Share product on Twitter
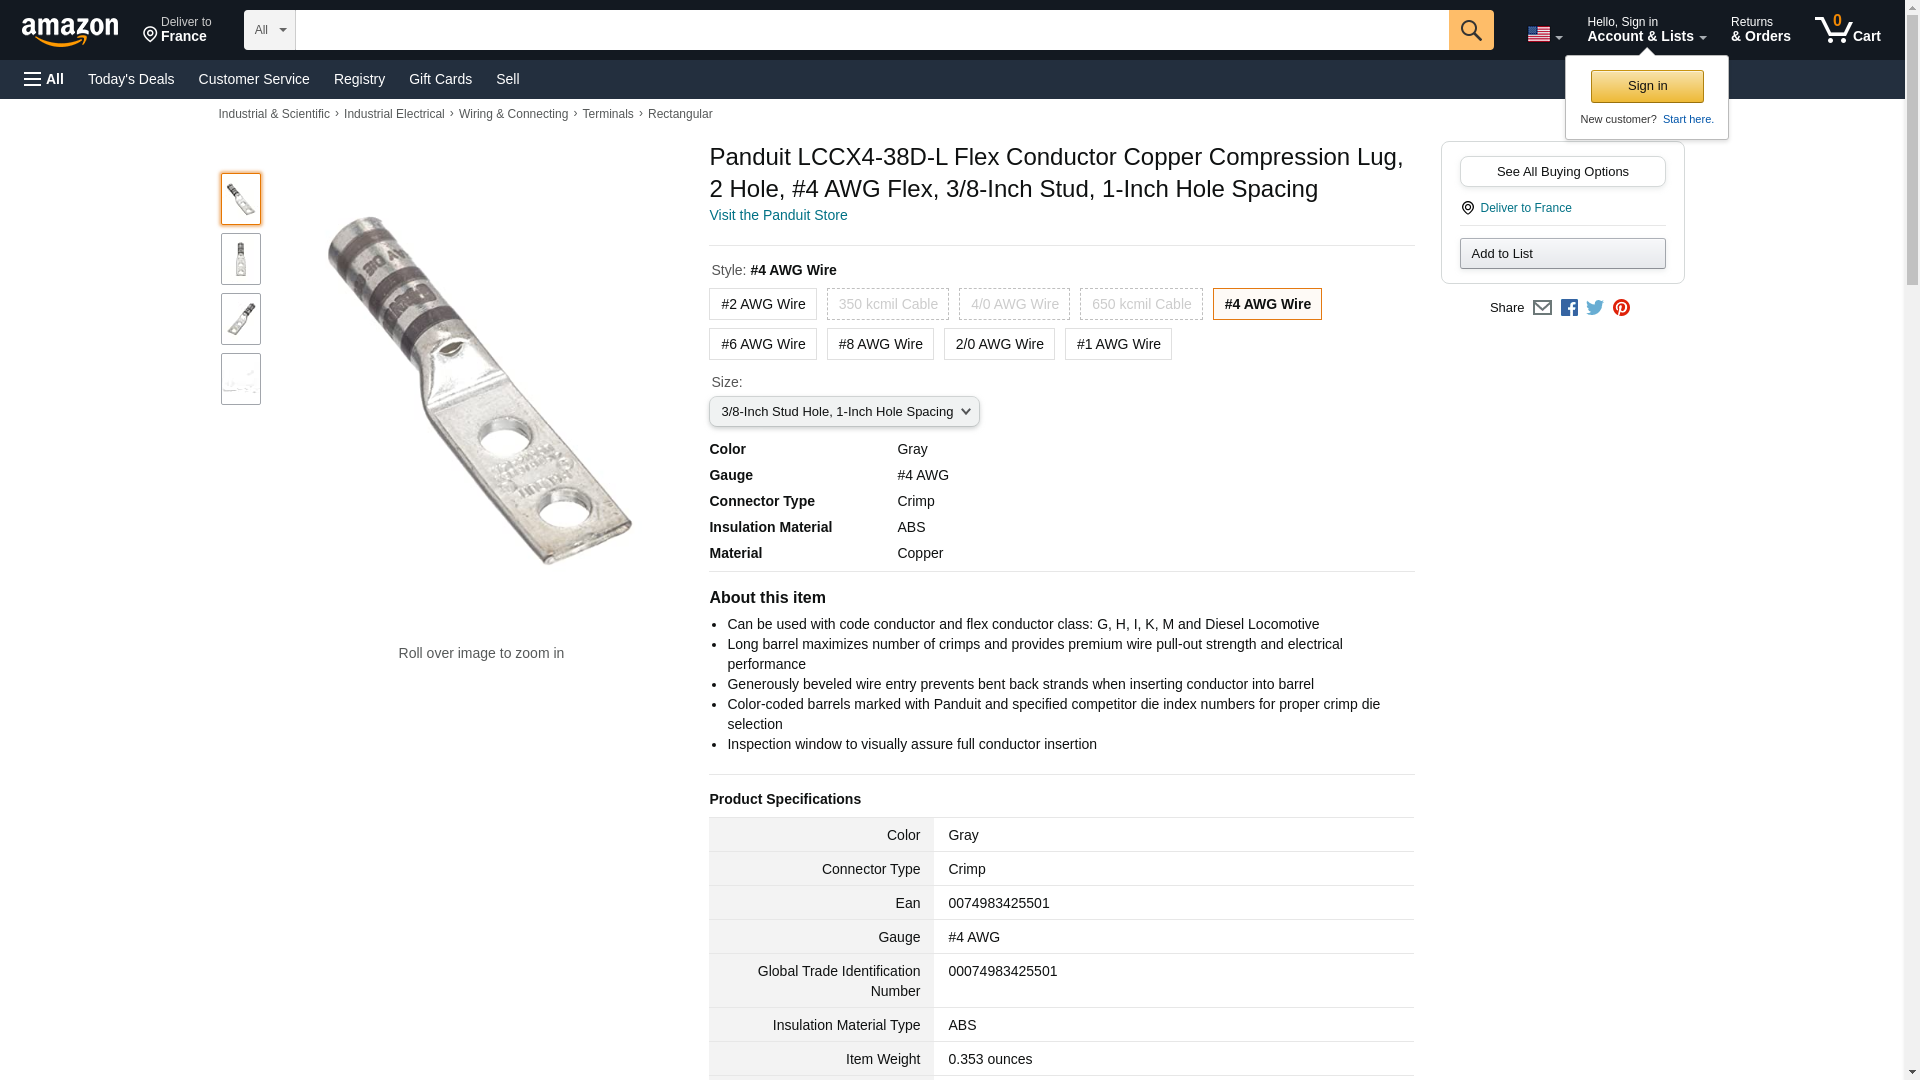Screen dimensions: 1920x1080 pyautogui.click(x=1595, y=308)
